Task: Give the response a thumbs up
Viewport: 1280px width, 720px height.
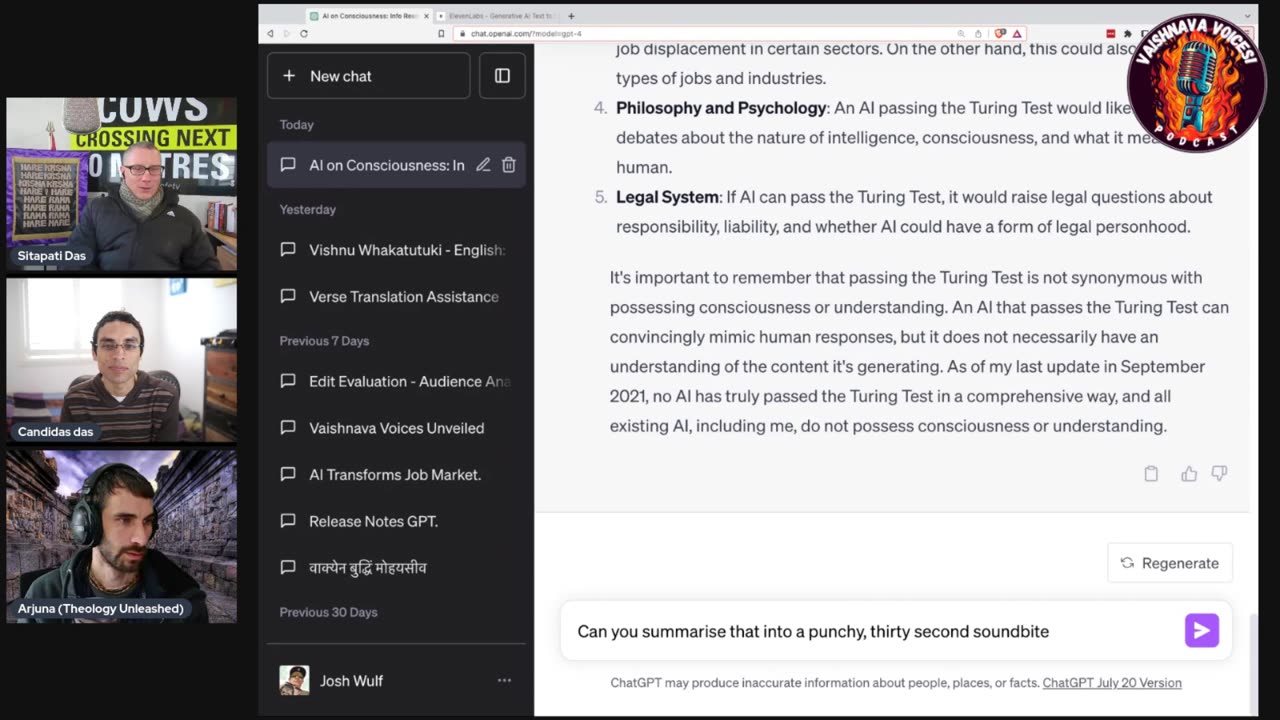Action: [1189, 474]
